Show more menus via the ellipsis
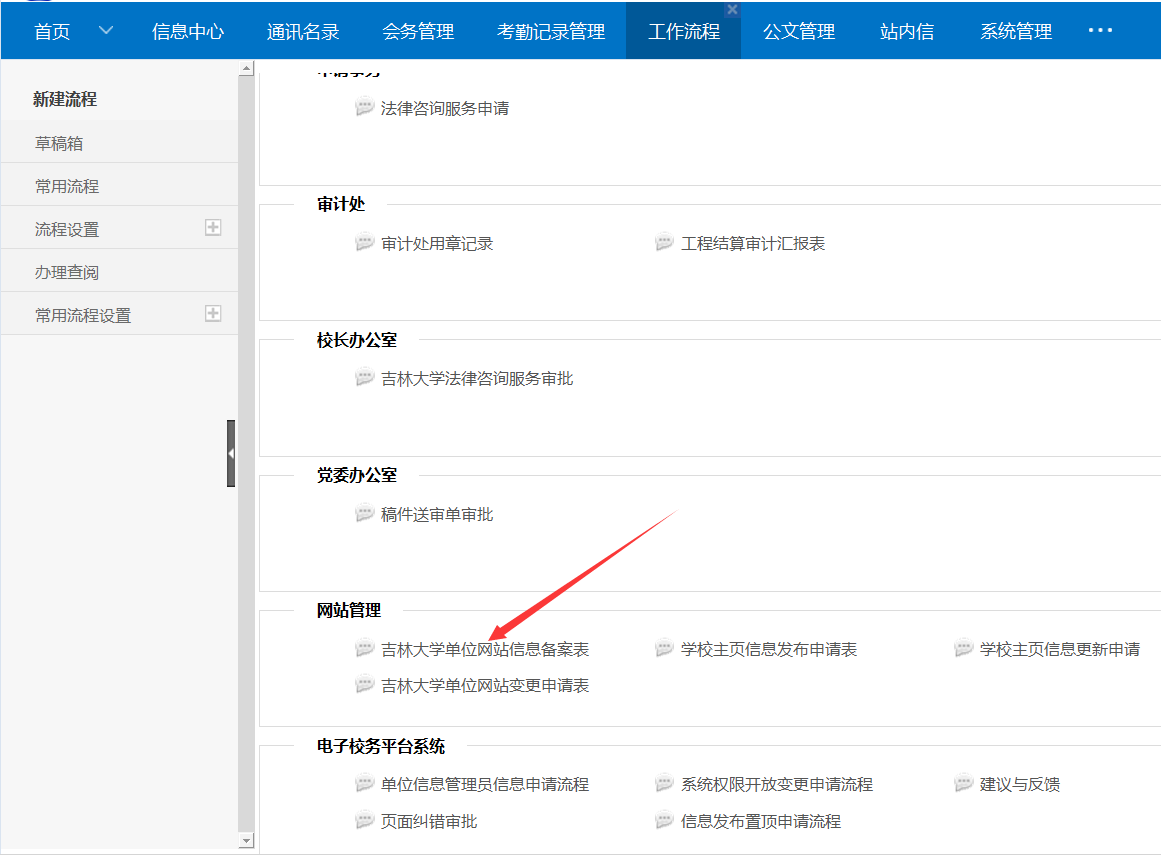 pos(1100,31)
